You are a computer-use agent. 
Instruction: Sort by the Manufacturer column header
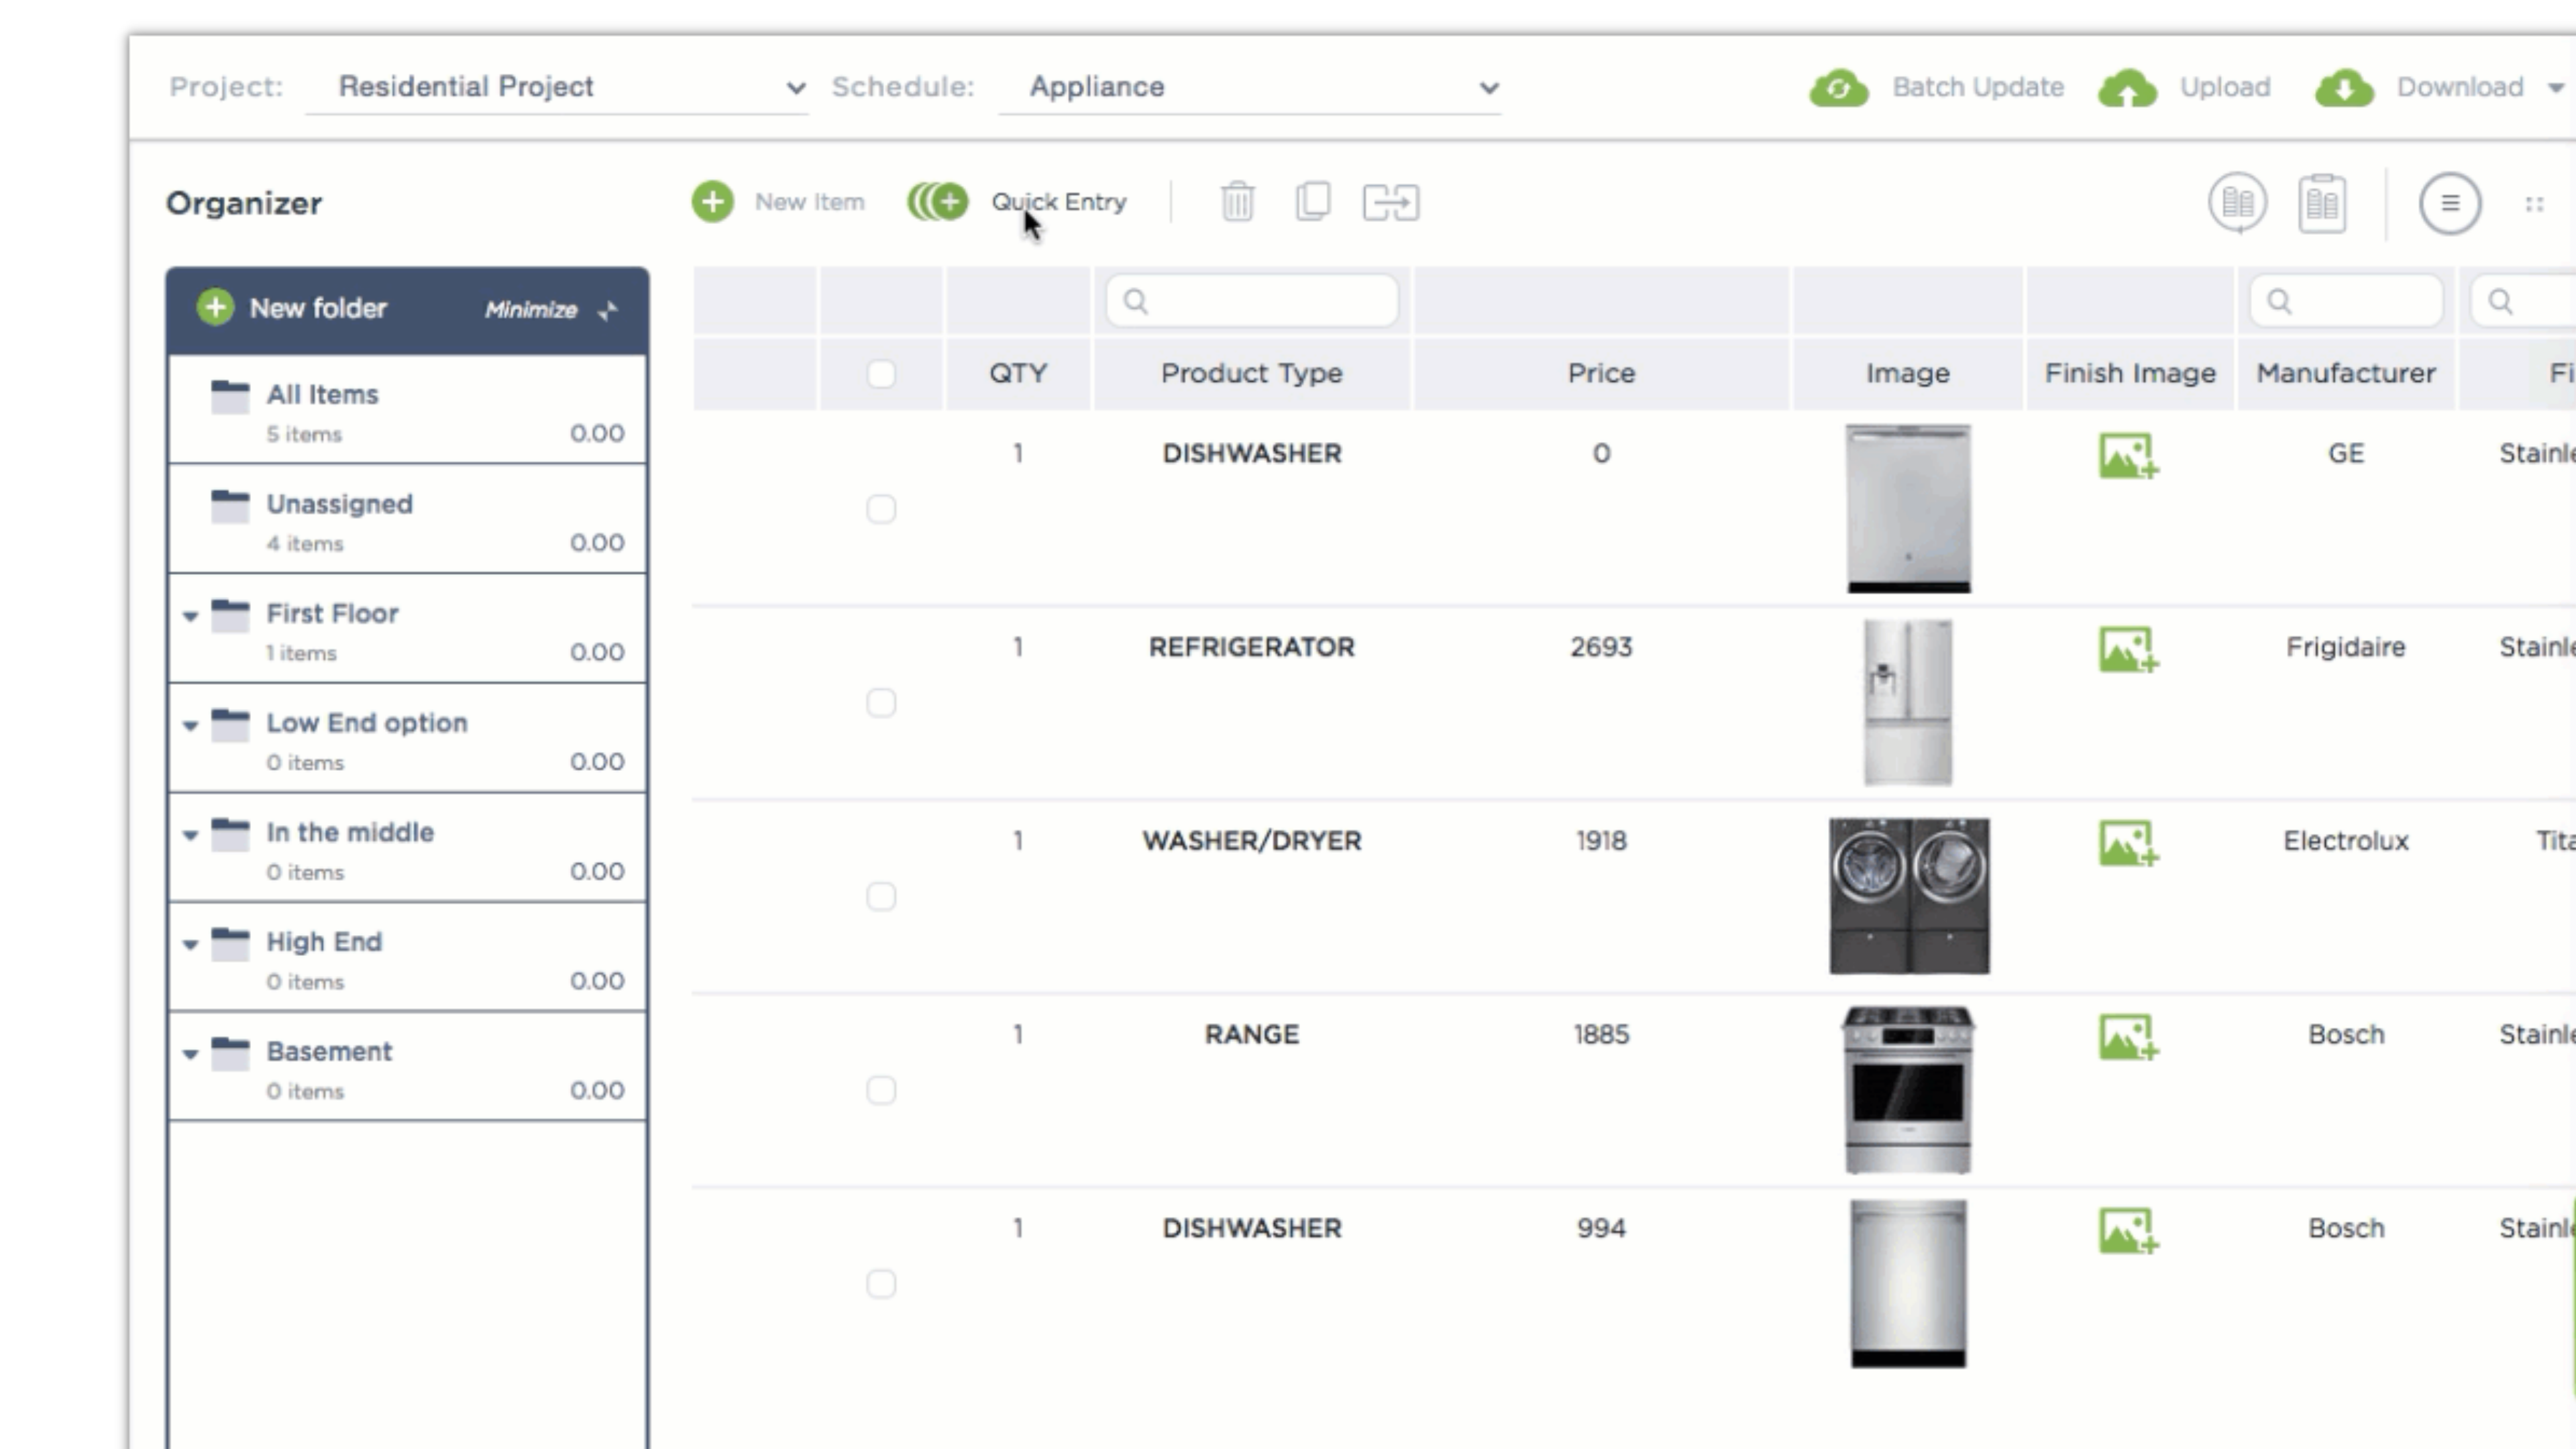pyautogui.click(x=2345, y=374)
